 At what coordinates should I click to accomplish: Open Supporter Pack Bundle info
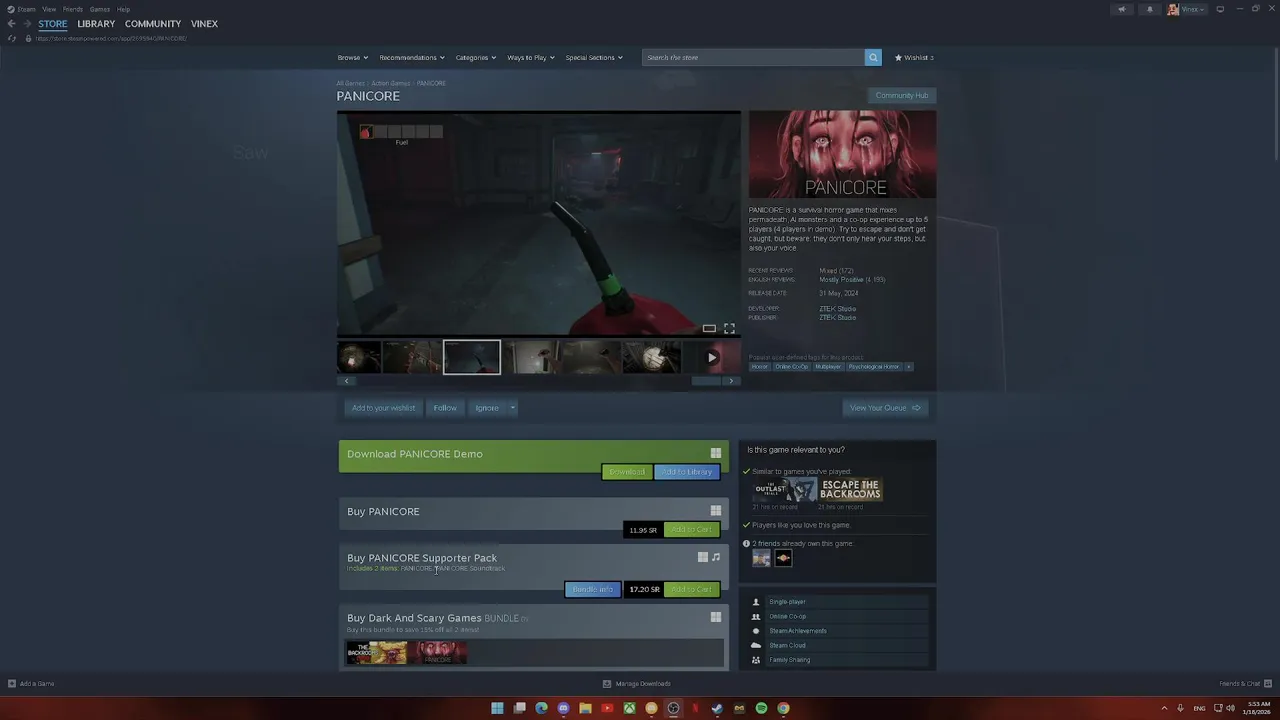(593, 590)
